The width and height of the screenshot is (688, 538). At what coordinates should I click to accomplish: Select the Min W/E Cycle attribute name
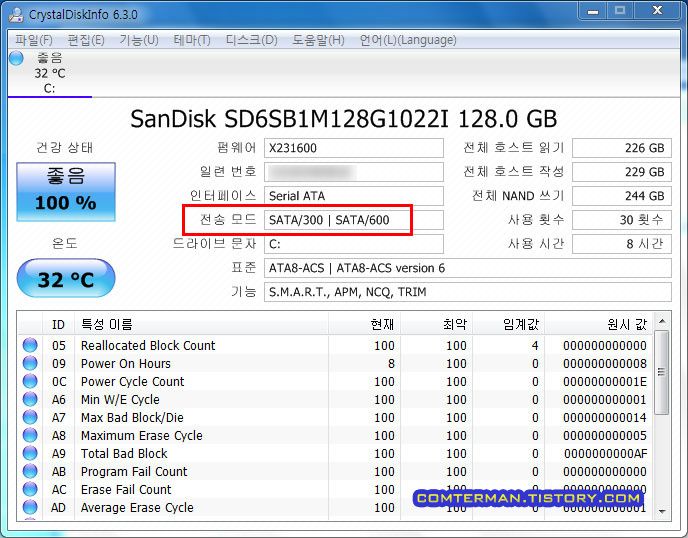(120, 399)
